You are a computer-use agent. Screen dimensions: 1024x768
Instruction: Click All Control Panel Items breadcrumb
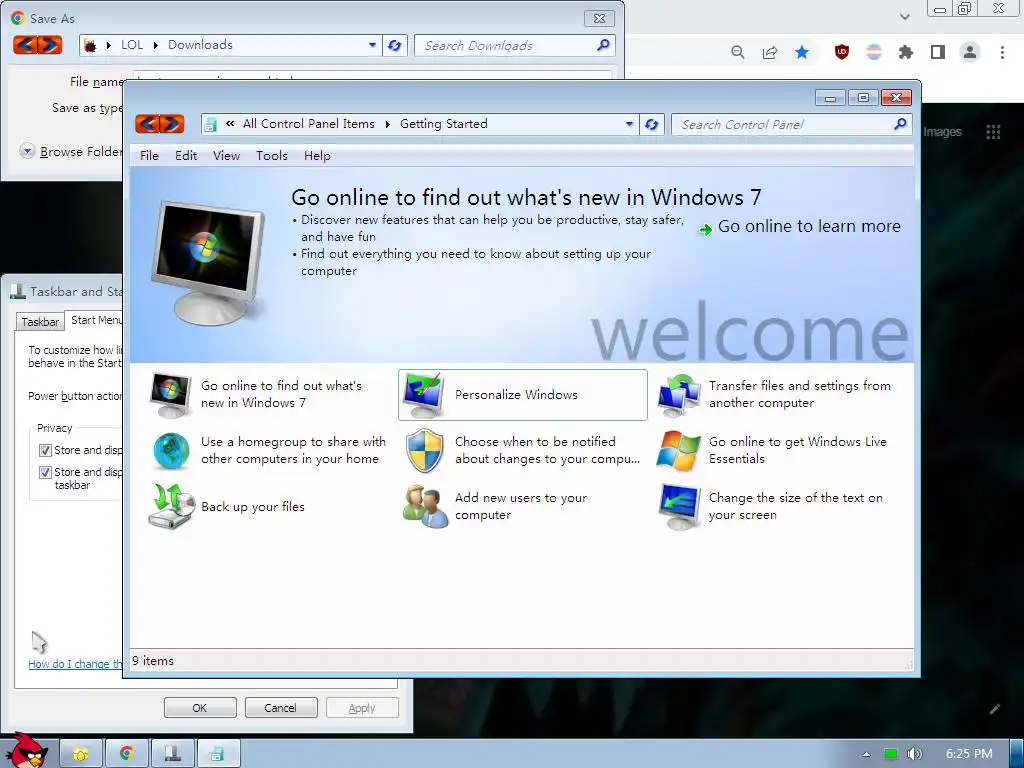309,123
